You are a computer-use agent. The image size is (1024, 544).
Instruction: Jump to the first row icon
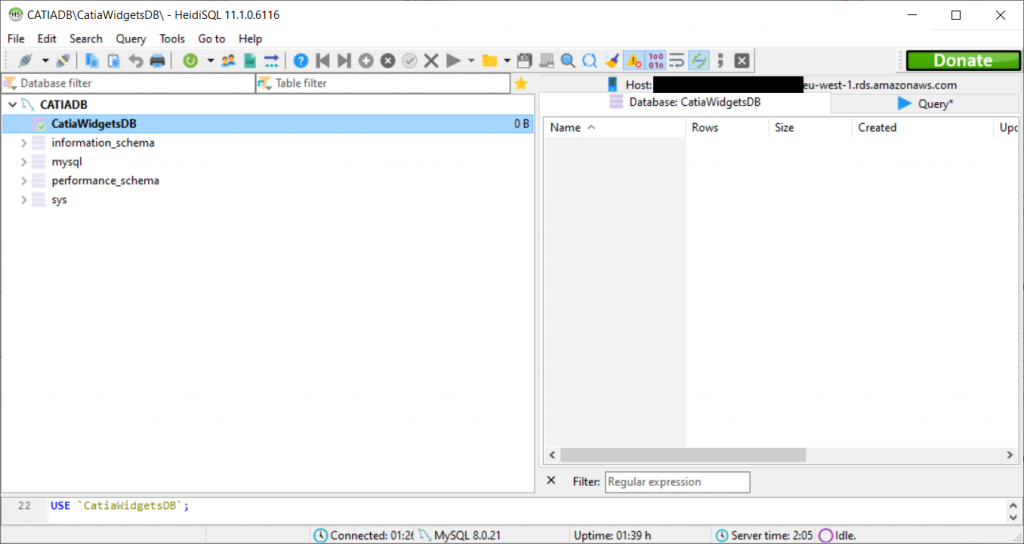tap(322, 61)
